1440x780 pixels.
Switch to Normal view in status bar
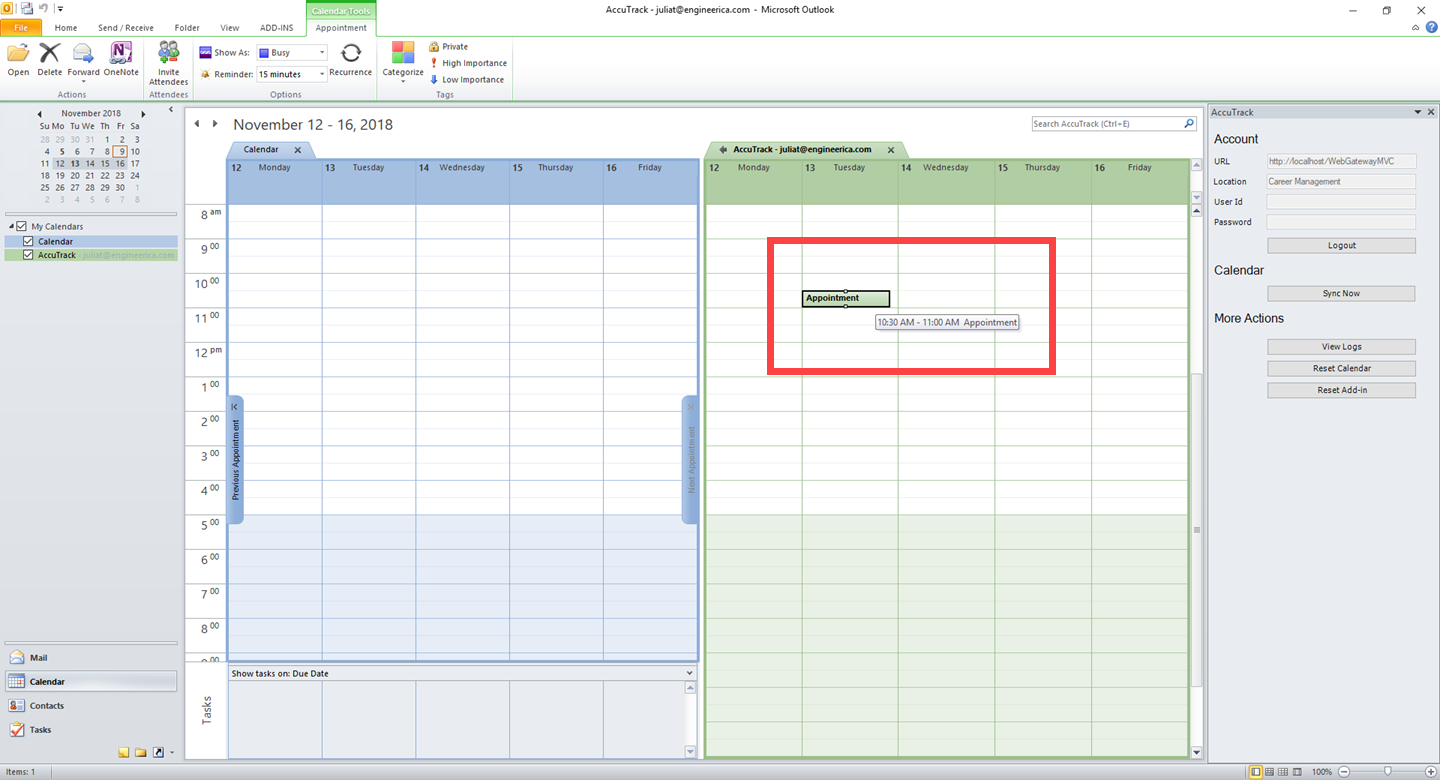(1256, 772)
